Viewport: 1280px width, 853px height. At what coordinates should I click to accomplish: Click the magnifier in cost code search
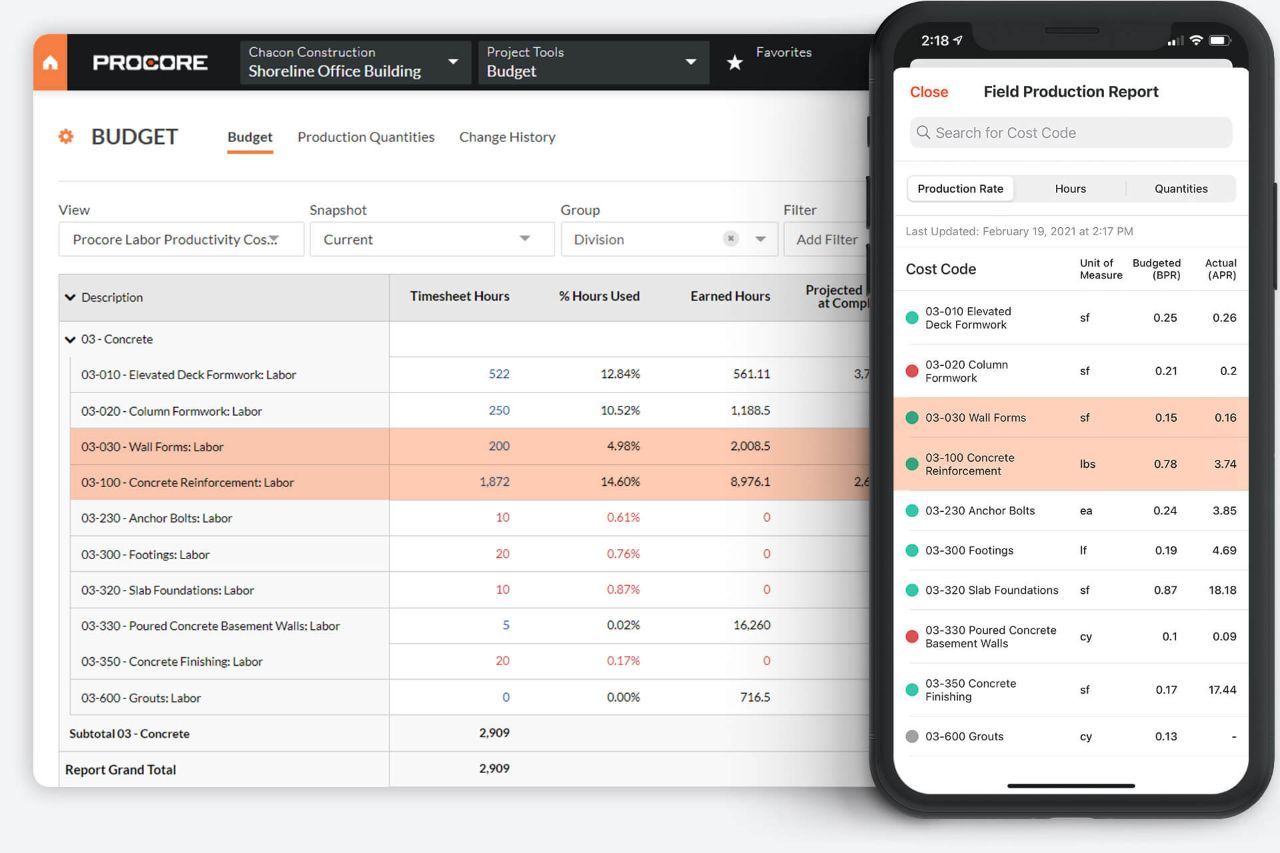coord(922,133)
